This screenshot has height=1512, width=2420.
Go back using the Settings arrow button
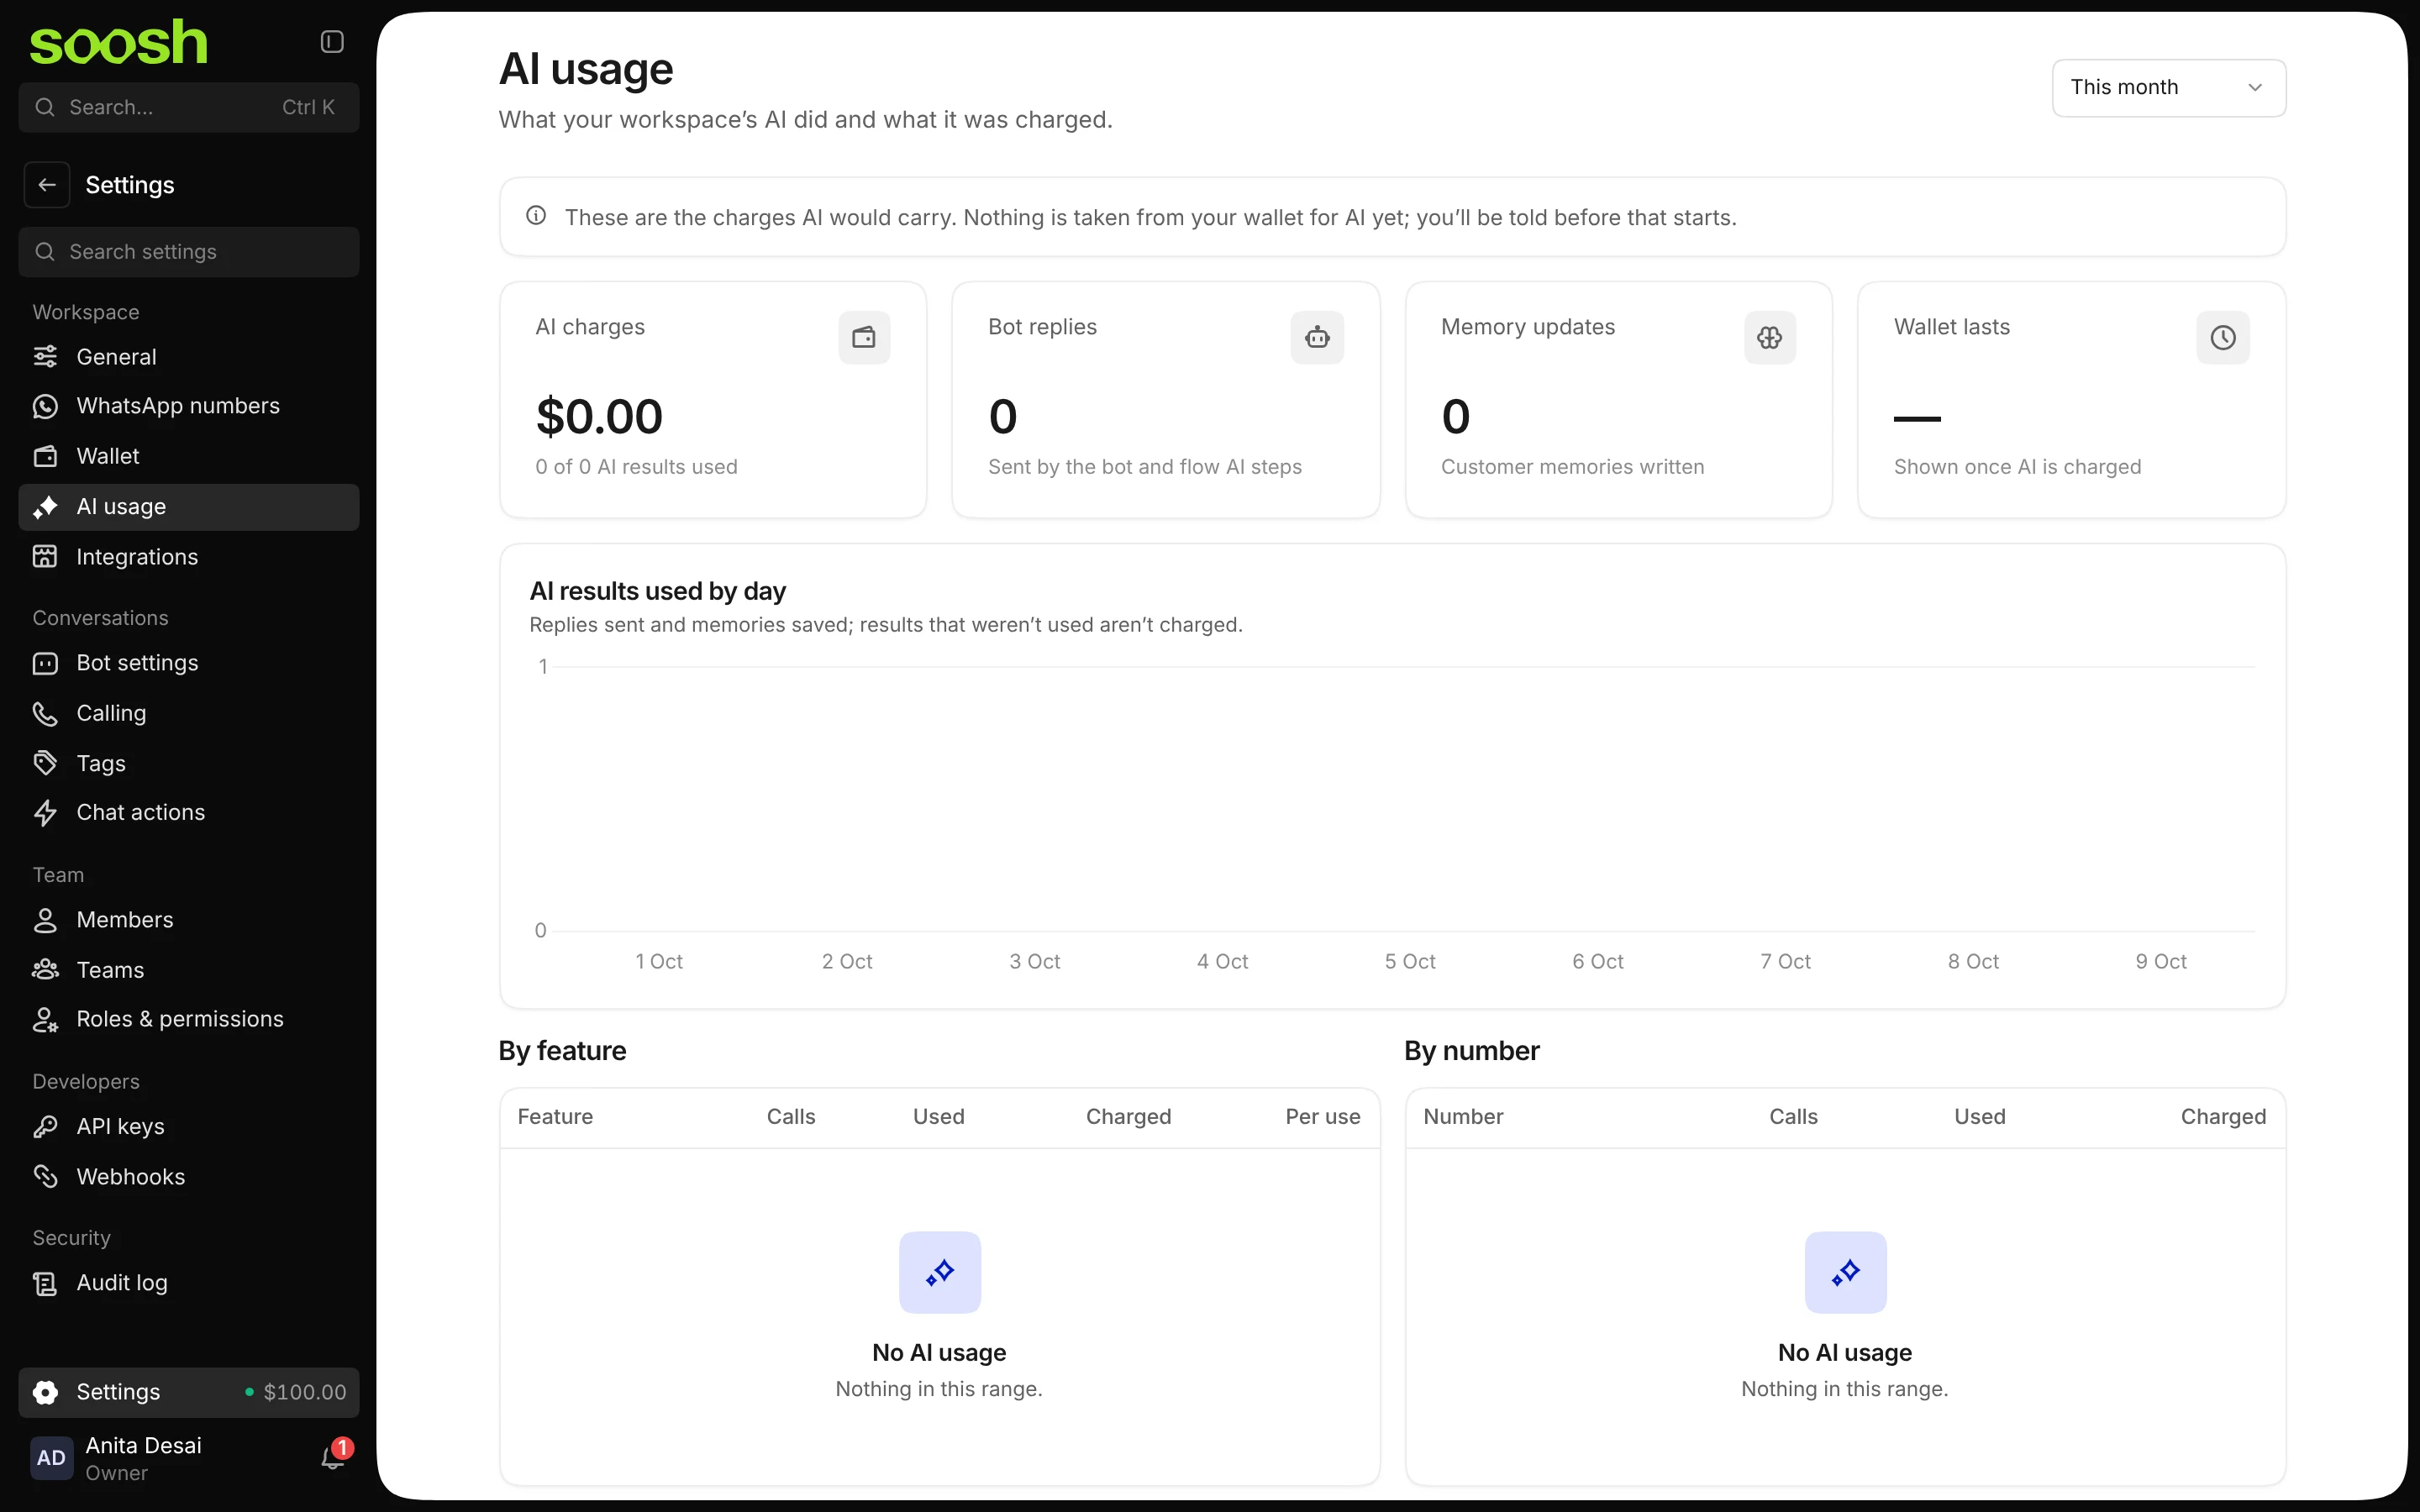pos(47,185)
